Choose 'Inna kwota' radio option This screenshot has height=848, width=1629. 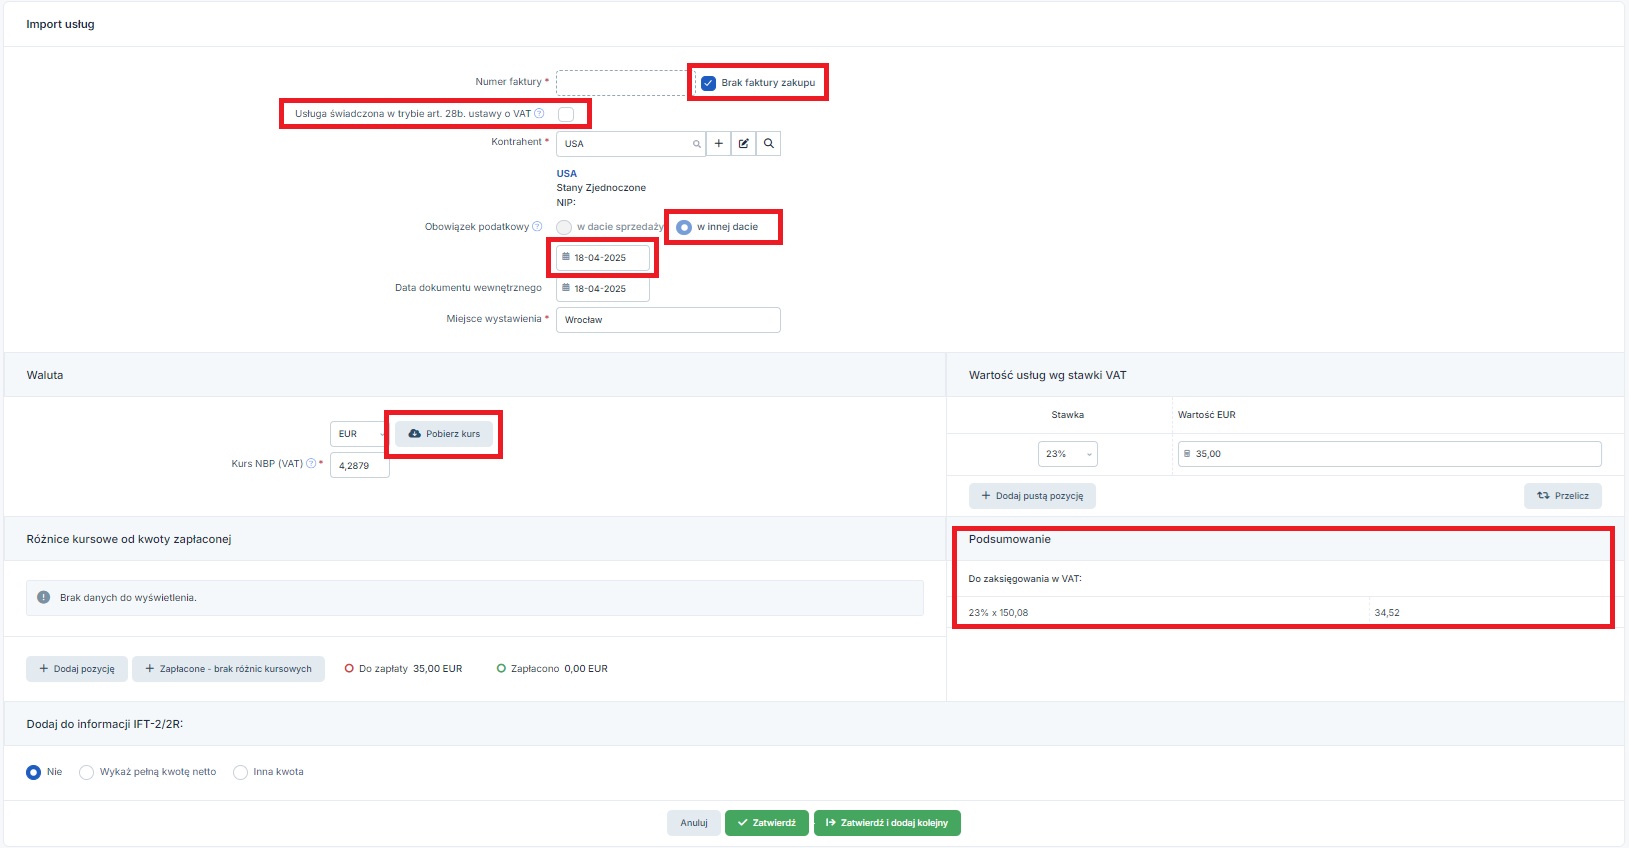point(240,772)
